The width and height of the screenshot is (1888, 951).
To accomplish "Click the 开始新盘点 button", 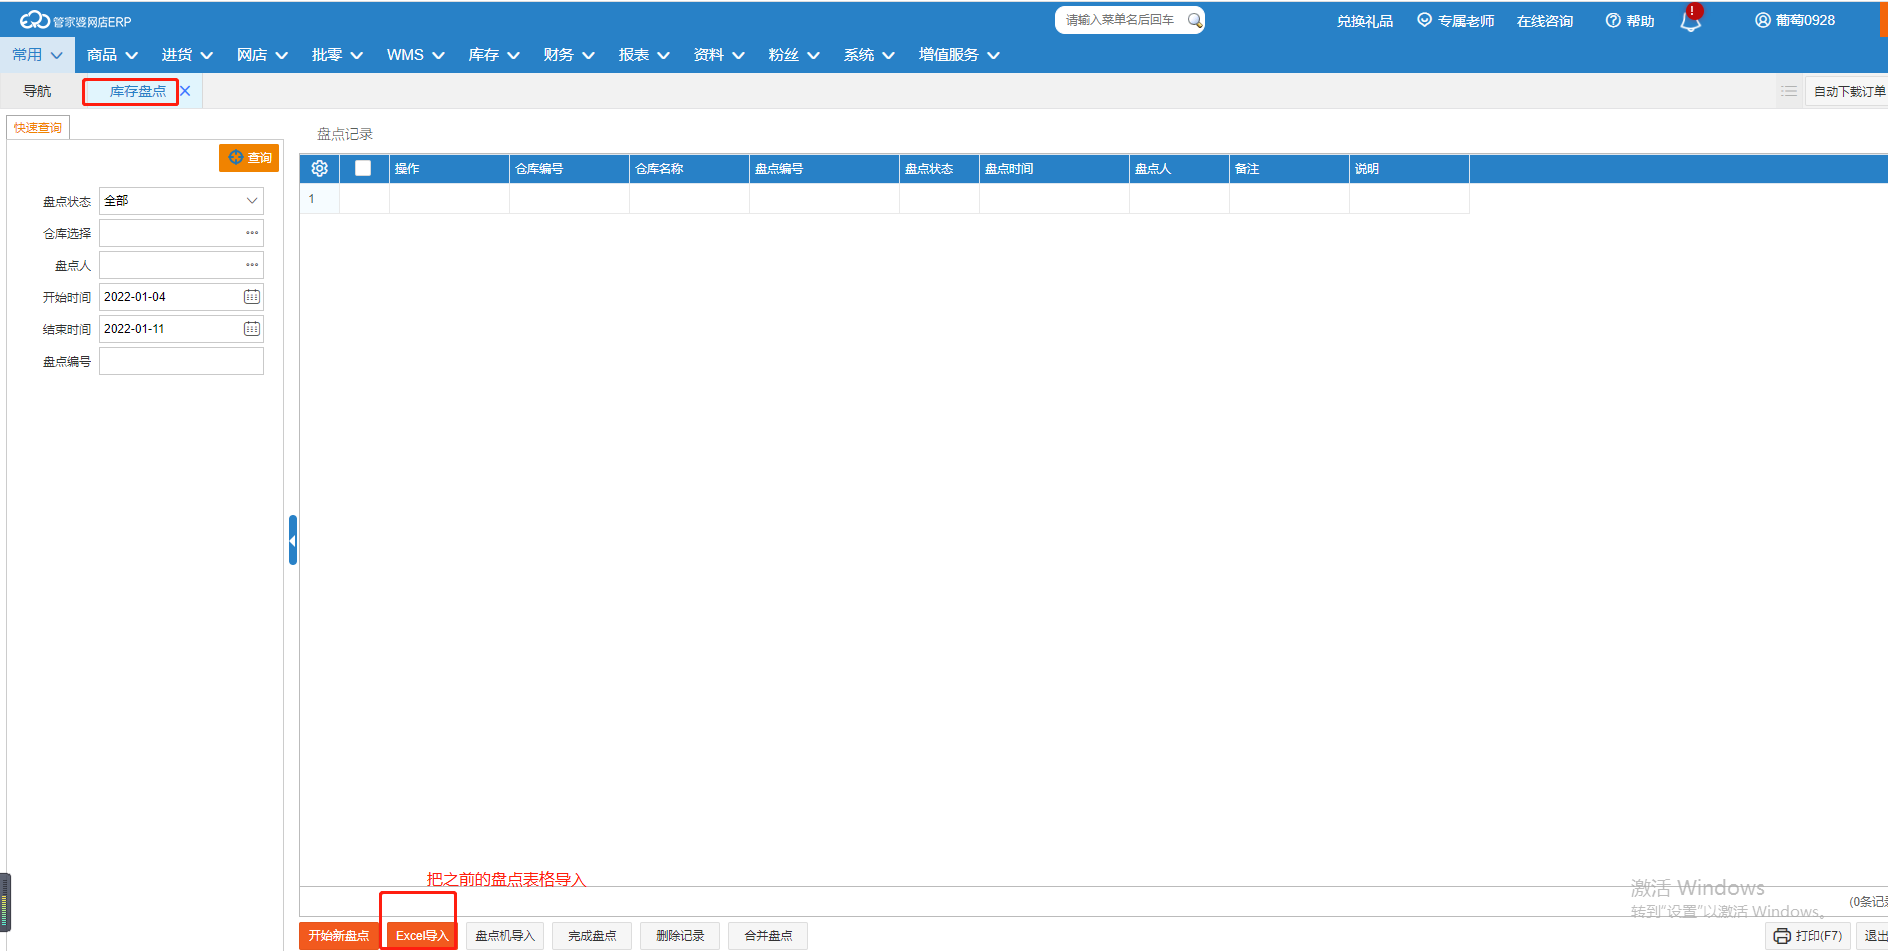I will point(338,936).
